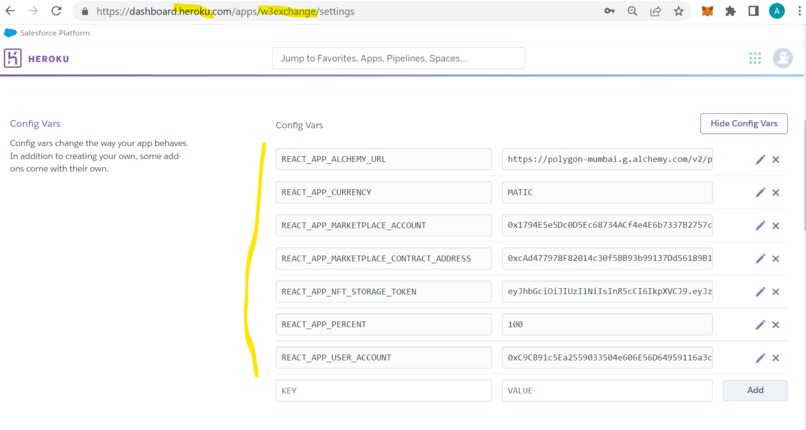Select the 0xcAd477978F82014c value field
Viewport: 806px width, 430px height.
pyautogui.click(x=607, y=258)
